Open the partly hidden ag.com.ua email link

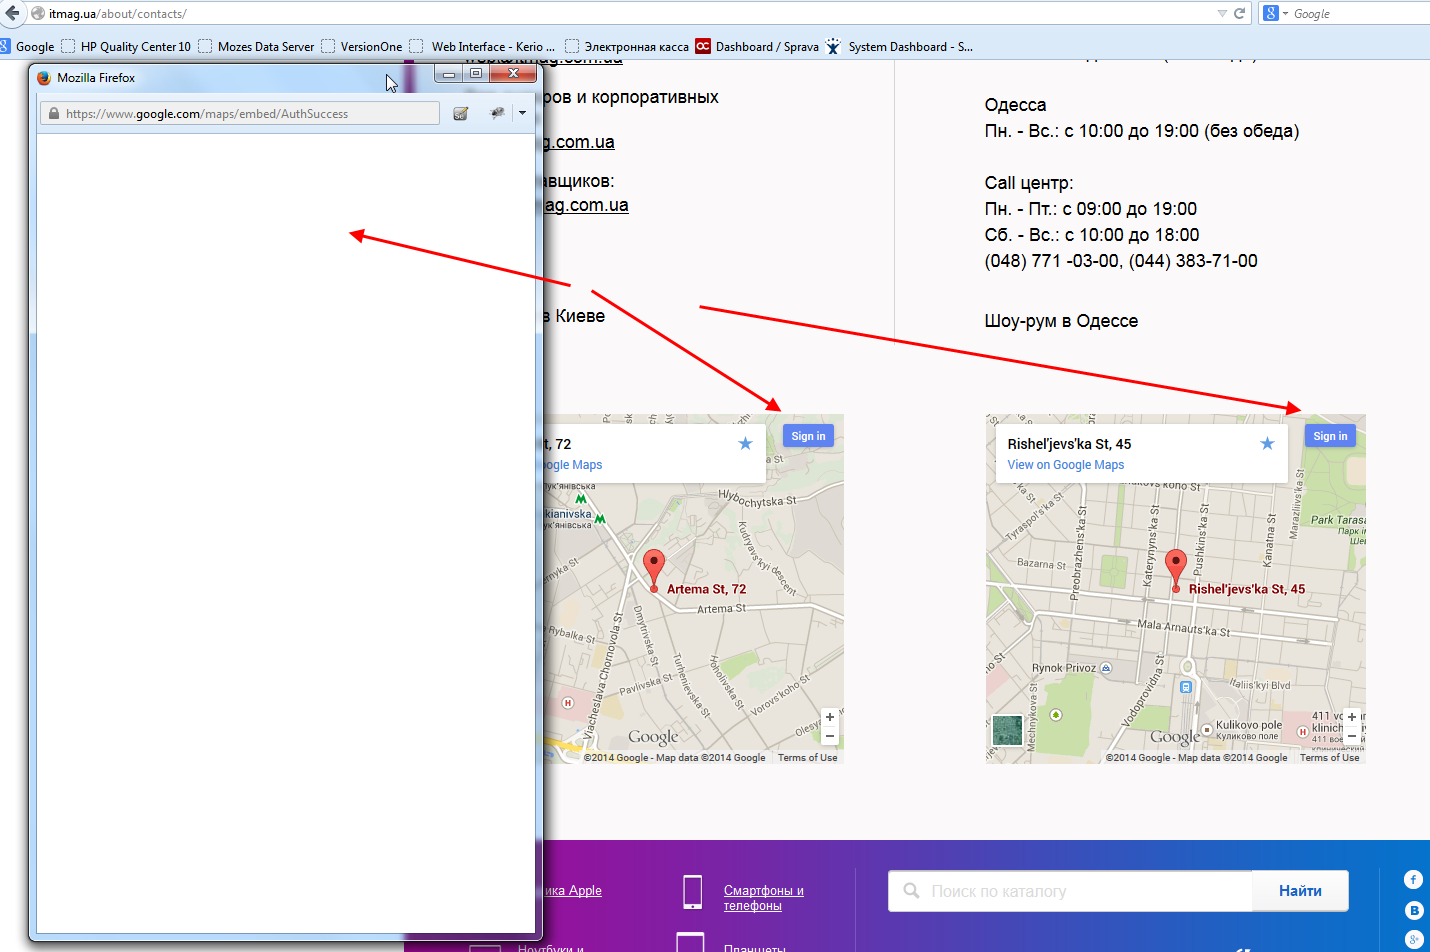(586, 205)
